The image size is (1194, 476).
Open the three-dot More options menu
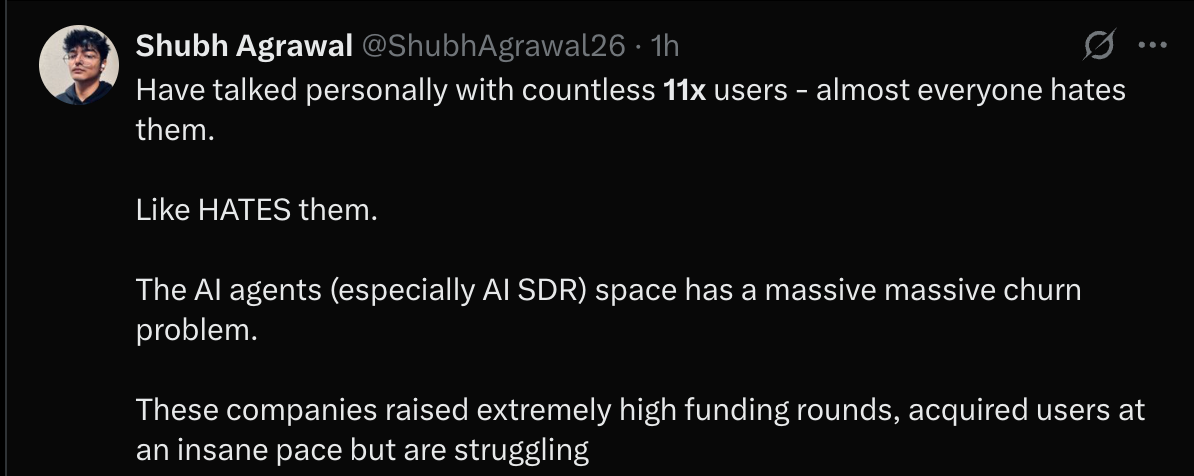click(1153, 46)
